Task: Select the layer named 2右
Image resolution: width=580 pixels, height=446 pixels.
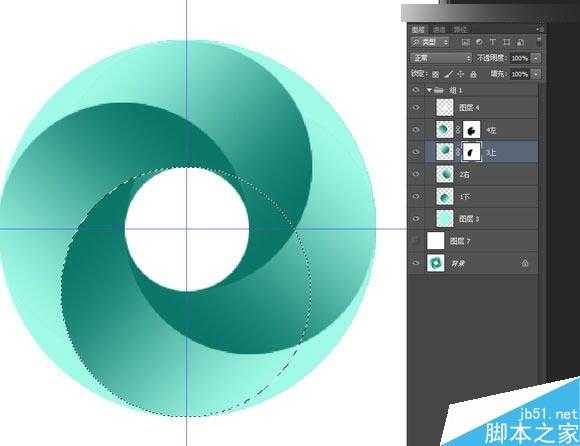Action: [465, 174]
